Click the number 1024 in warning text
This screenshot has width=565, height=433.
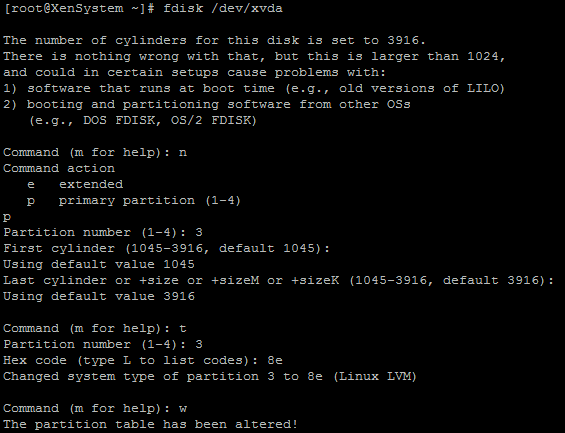click(483, 57)
